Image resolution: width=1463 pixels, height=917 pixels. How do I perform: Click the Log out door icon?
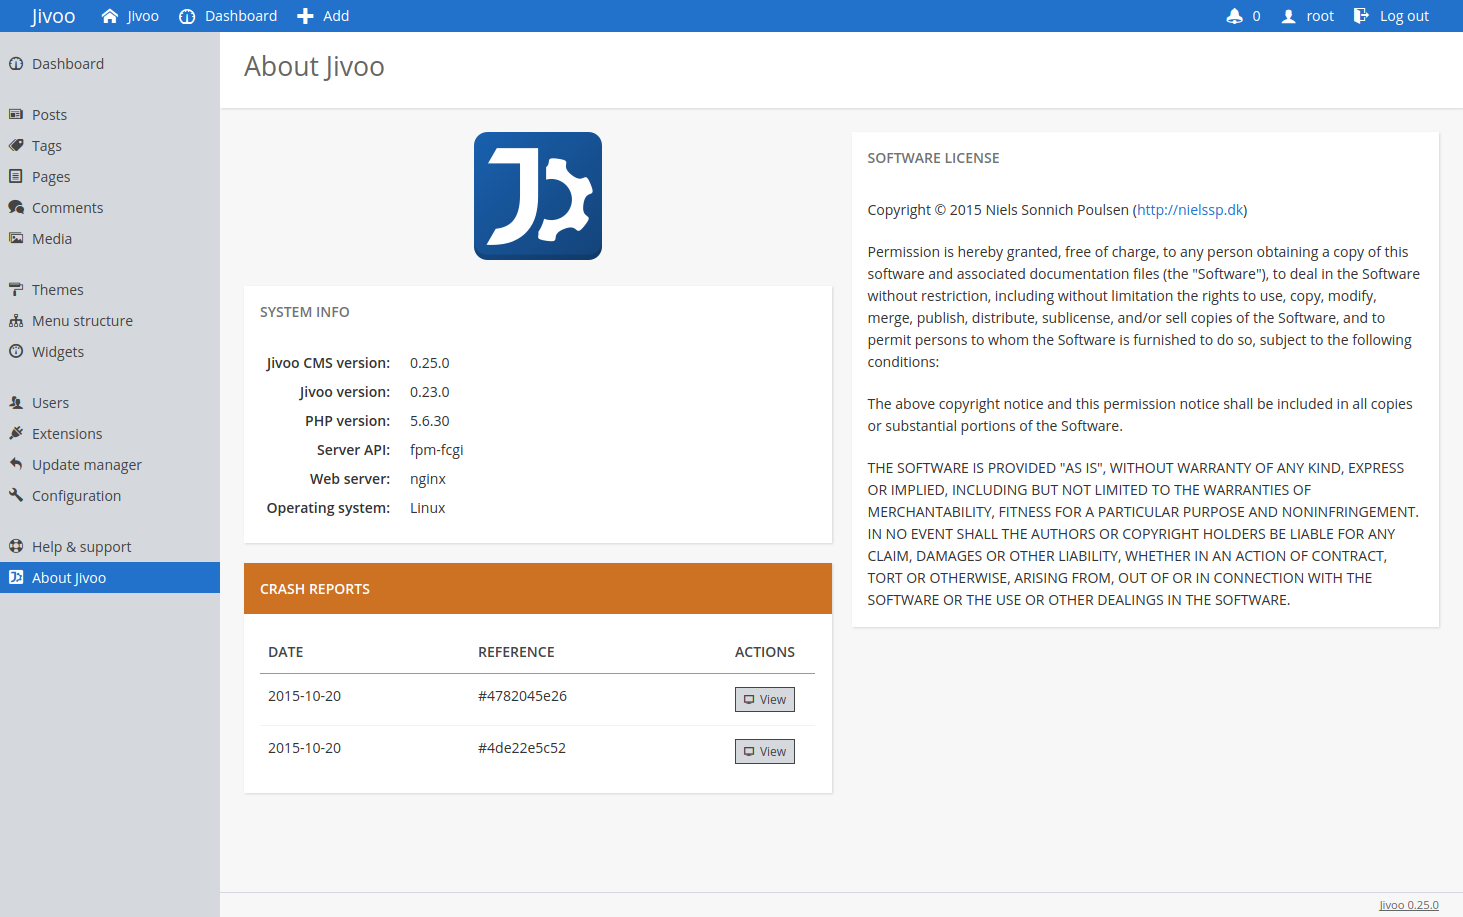(1361, 16)
